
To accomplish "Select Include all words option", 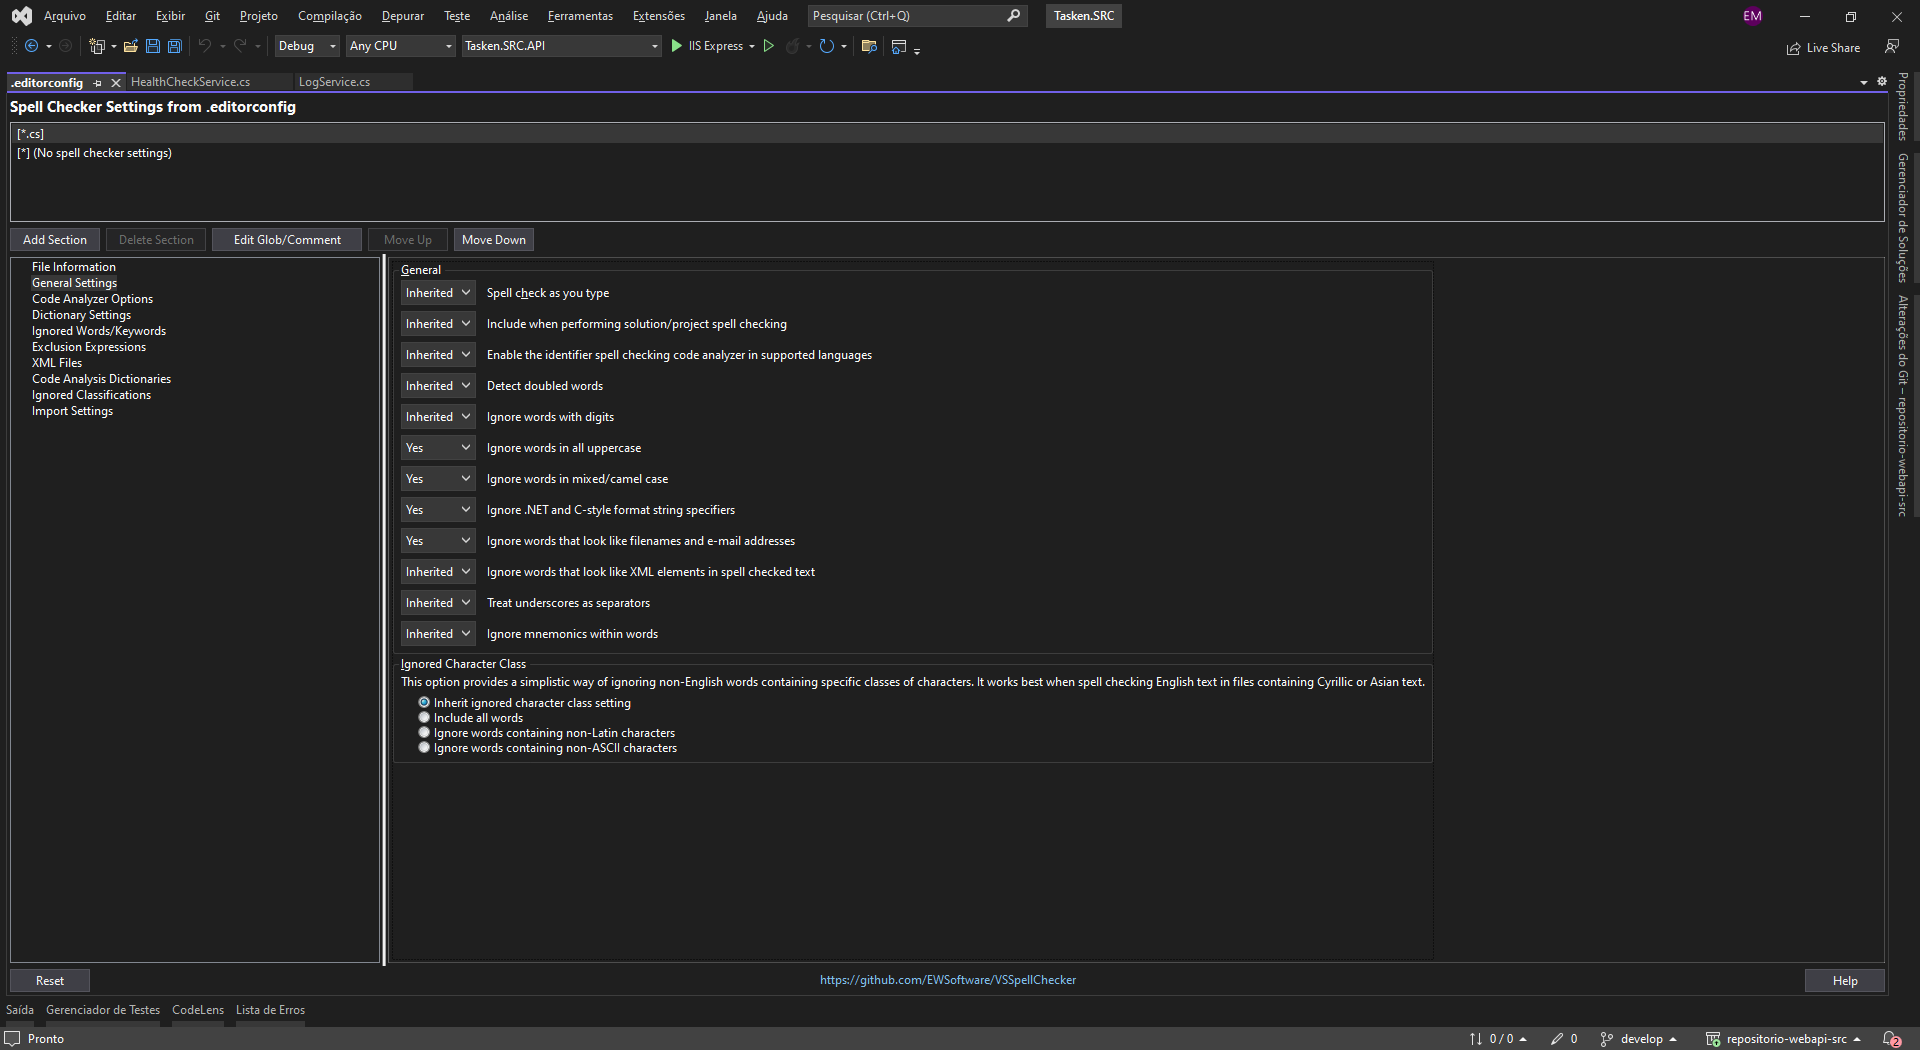I will (x=424, y=717).
